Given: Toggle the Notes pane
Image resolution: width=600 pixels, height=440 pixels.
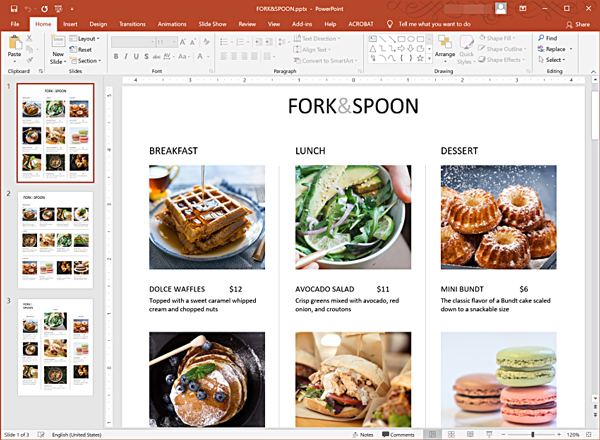Looking at the screenshot, I should (x=362, y=435).
